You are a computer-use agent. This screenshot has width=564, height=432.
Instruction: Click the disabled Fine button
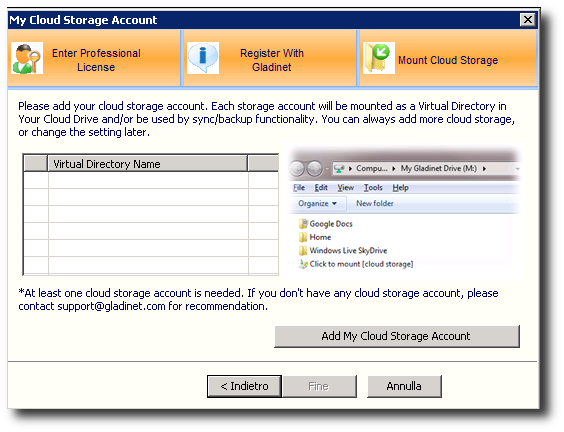pyautogui.click(x=319, y=386)
